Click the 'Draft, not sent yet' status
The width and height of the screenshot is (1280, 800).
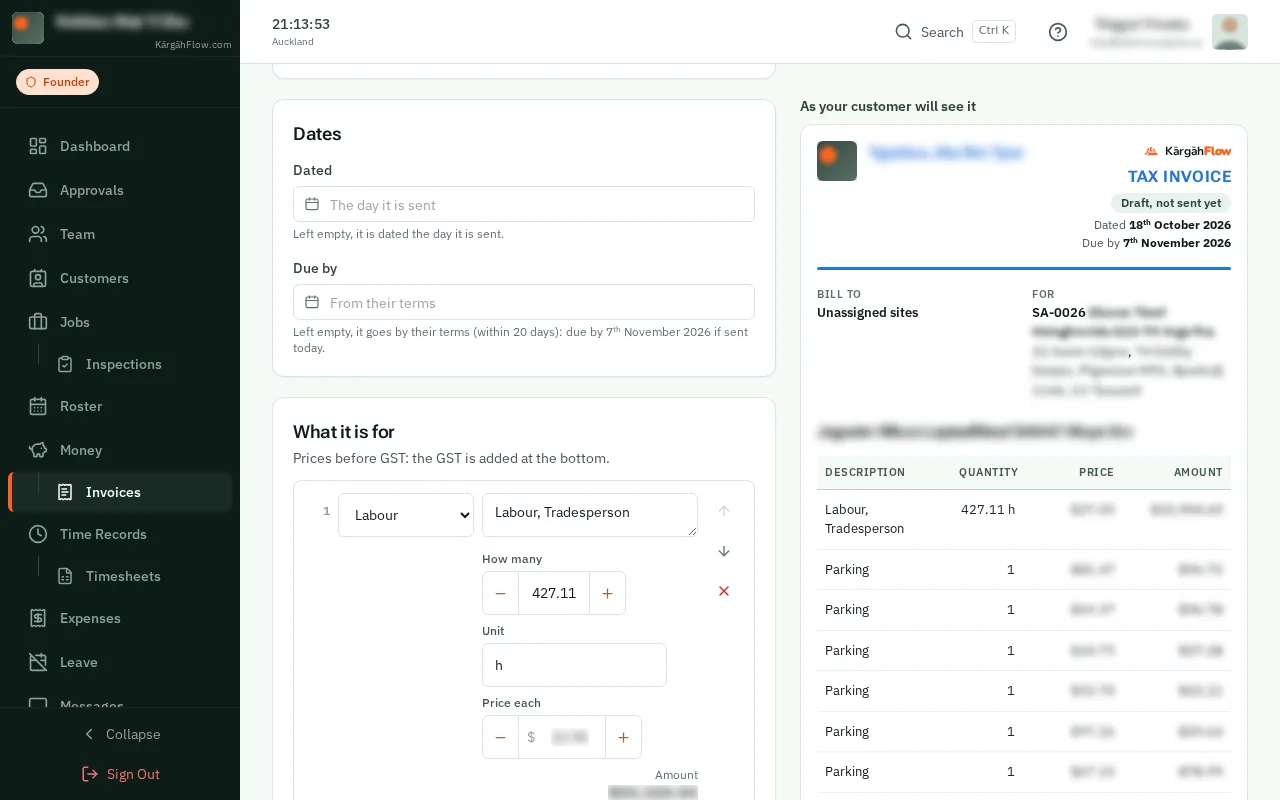(1171, 203)
